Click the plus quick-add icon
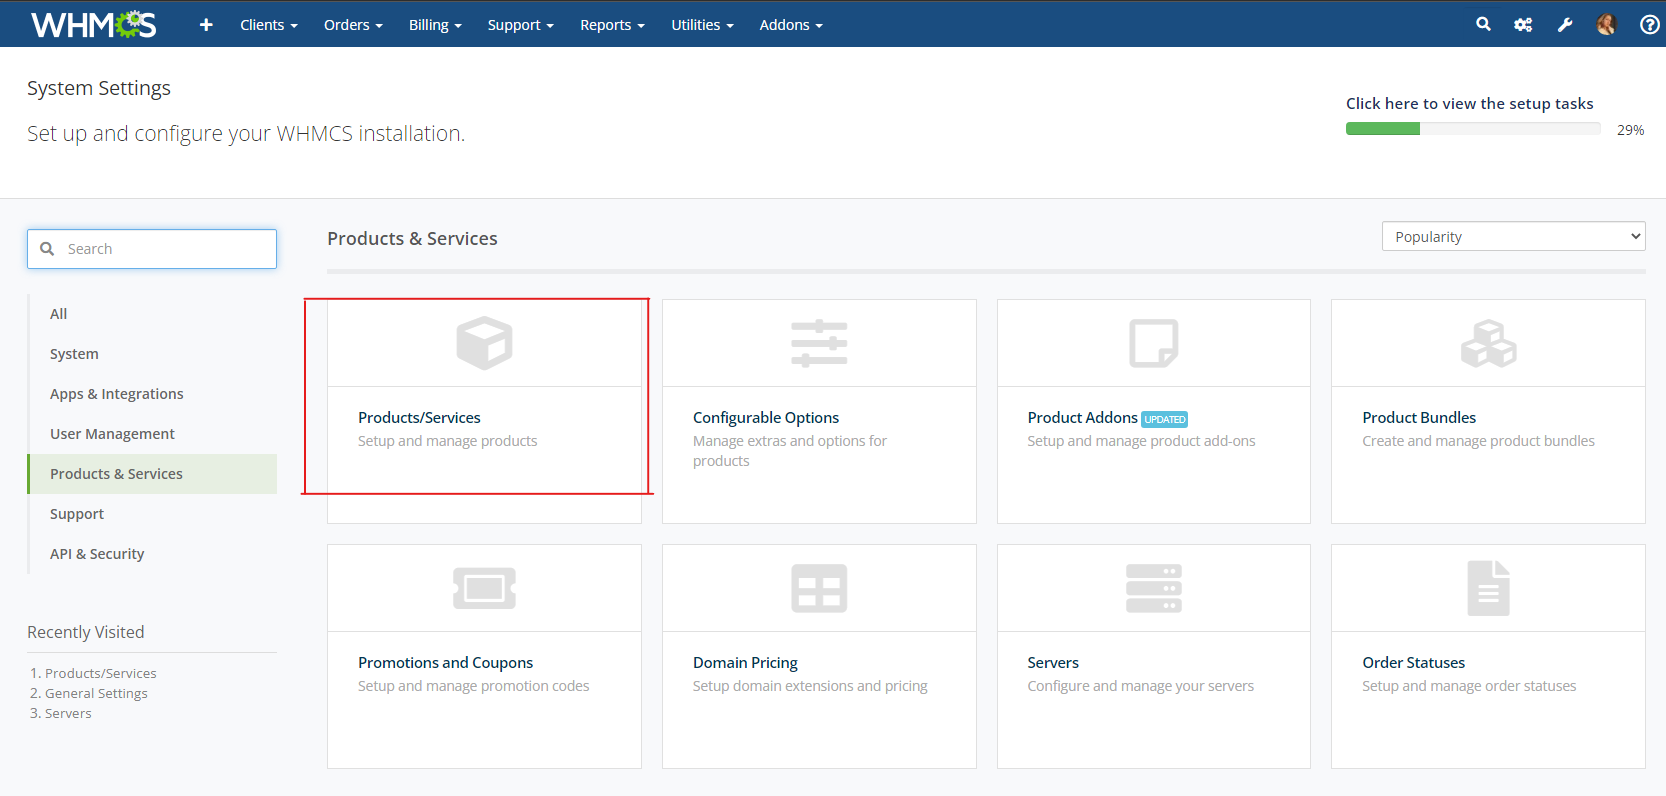This screenshot has width=1666, height=796. tap(206, 25)
